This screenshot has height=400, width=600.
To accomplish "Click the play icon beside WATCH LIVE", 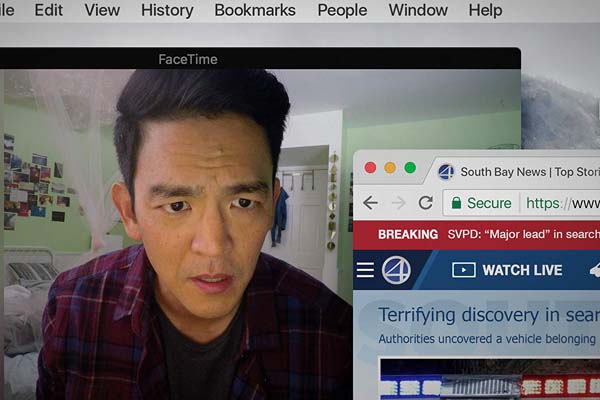I will tap(463, 270).
